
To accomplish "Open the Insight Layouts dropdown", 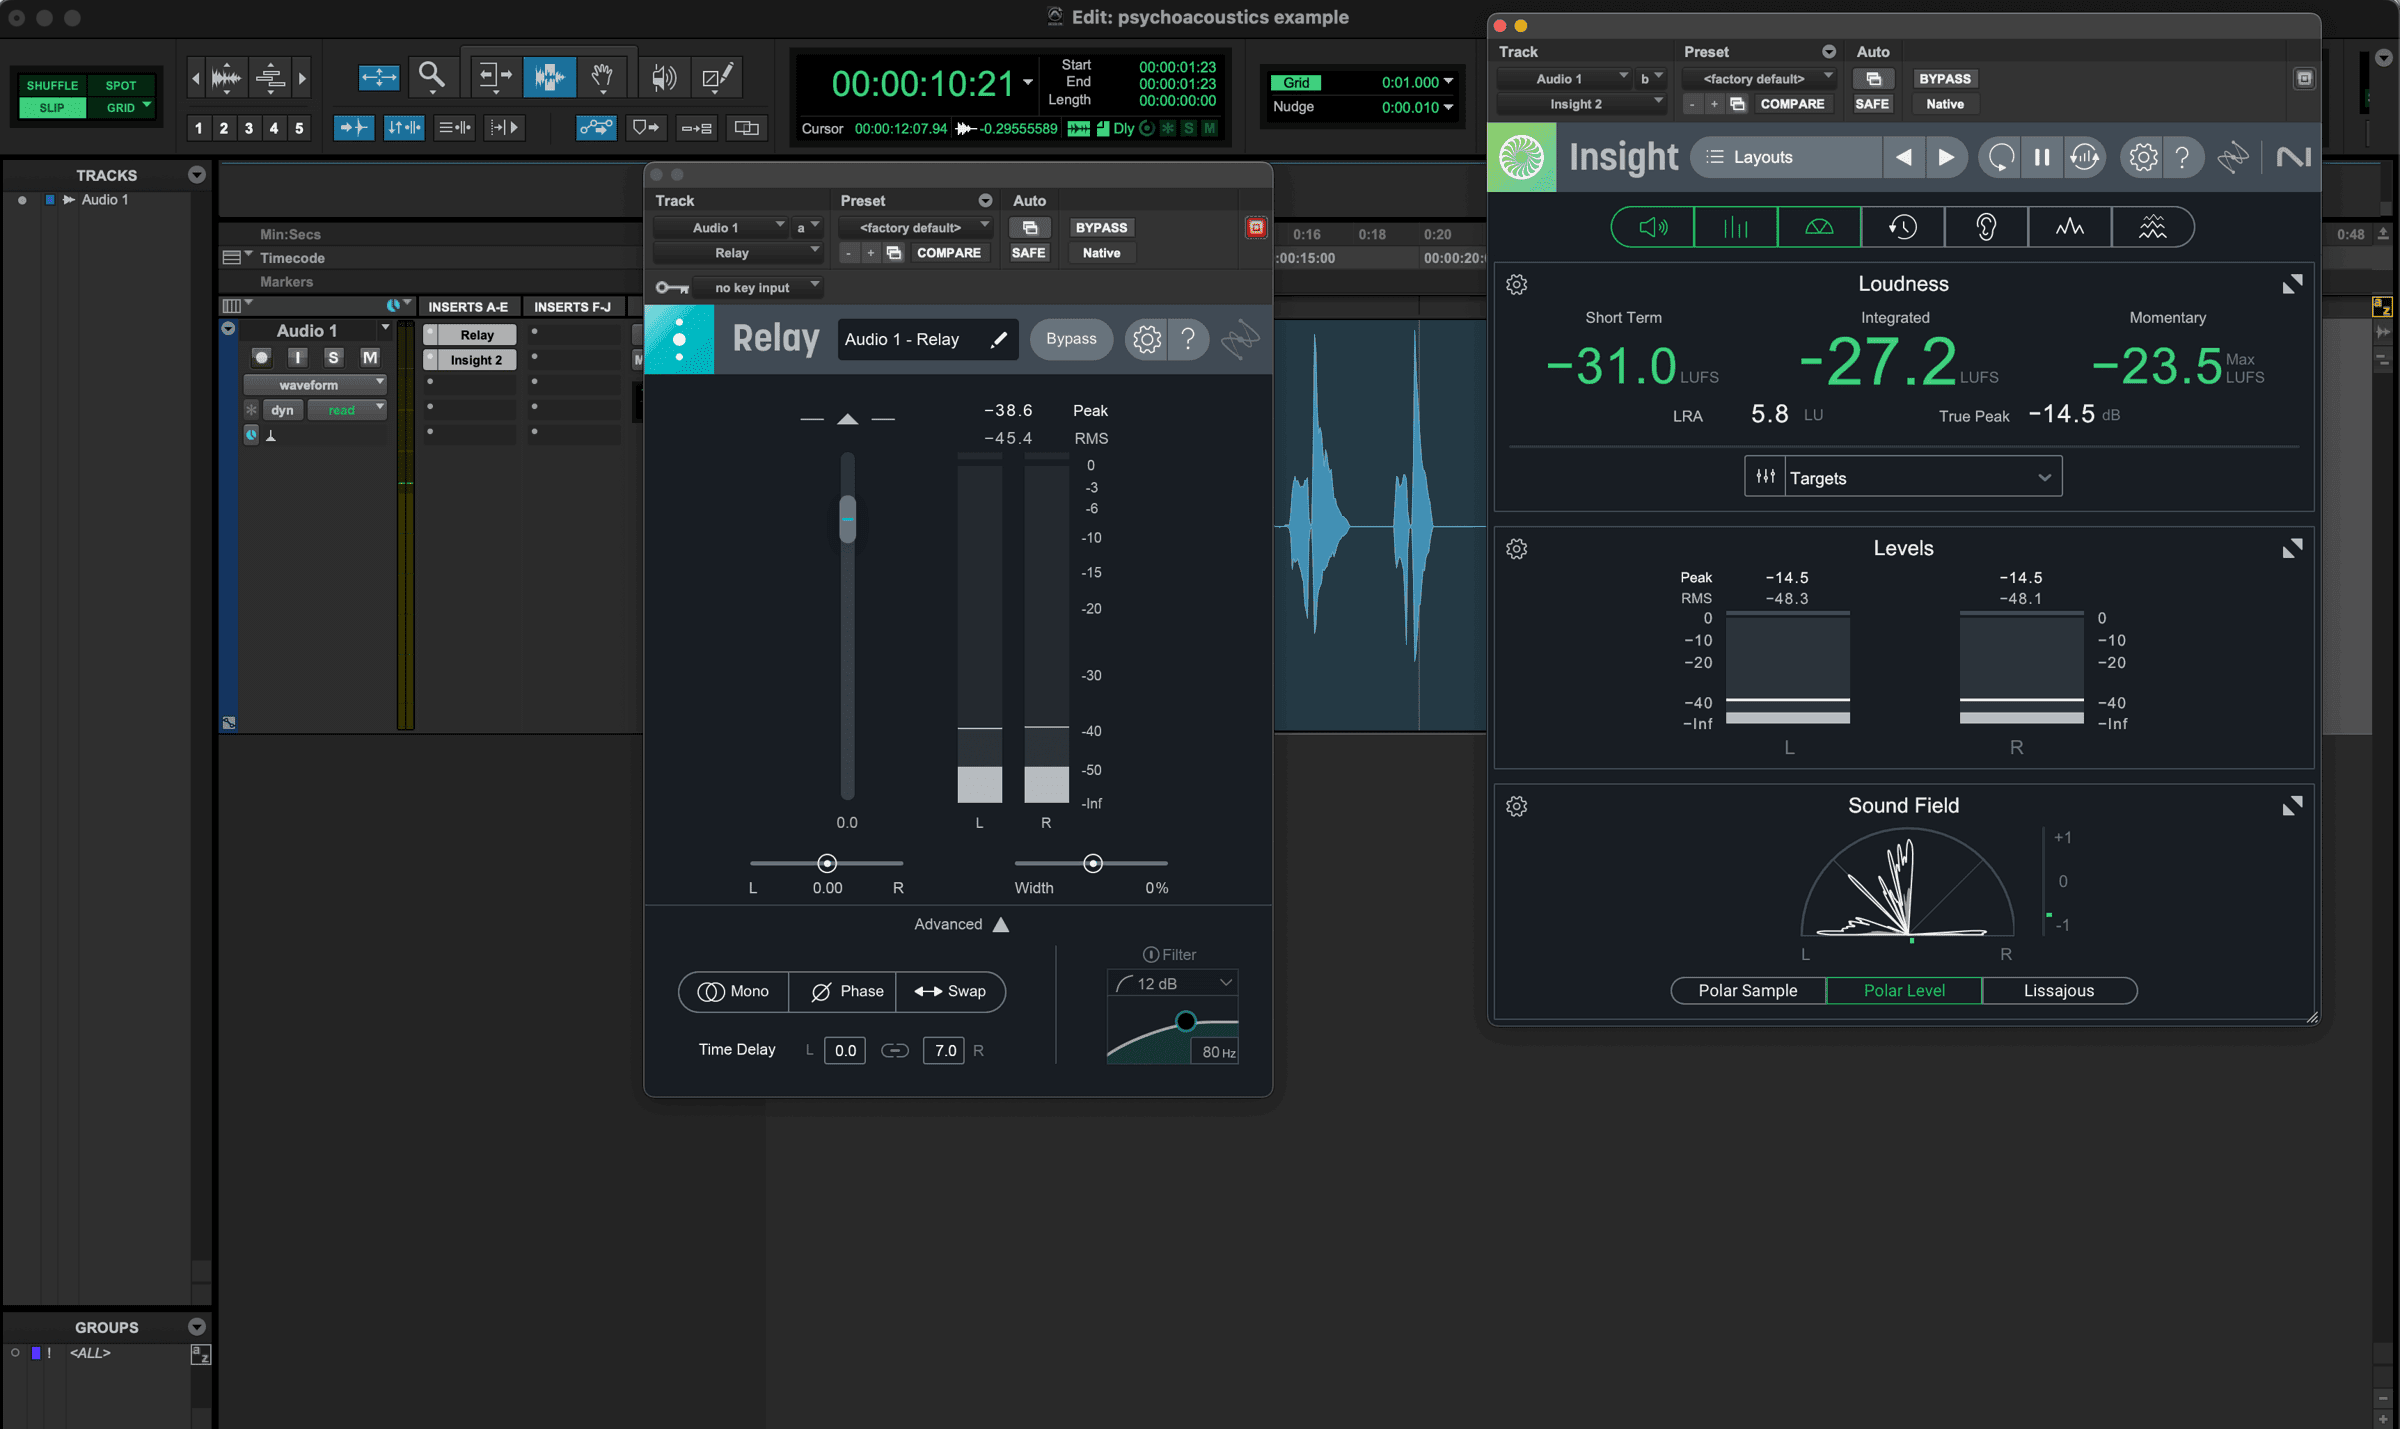I will [1785, 157].
